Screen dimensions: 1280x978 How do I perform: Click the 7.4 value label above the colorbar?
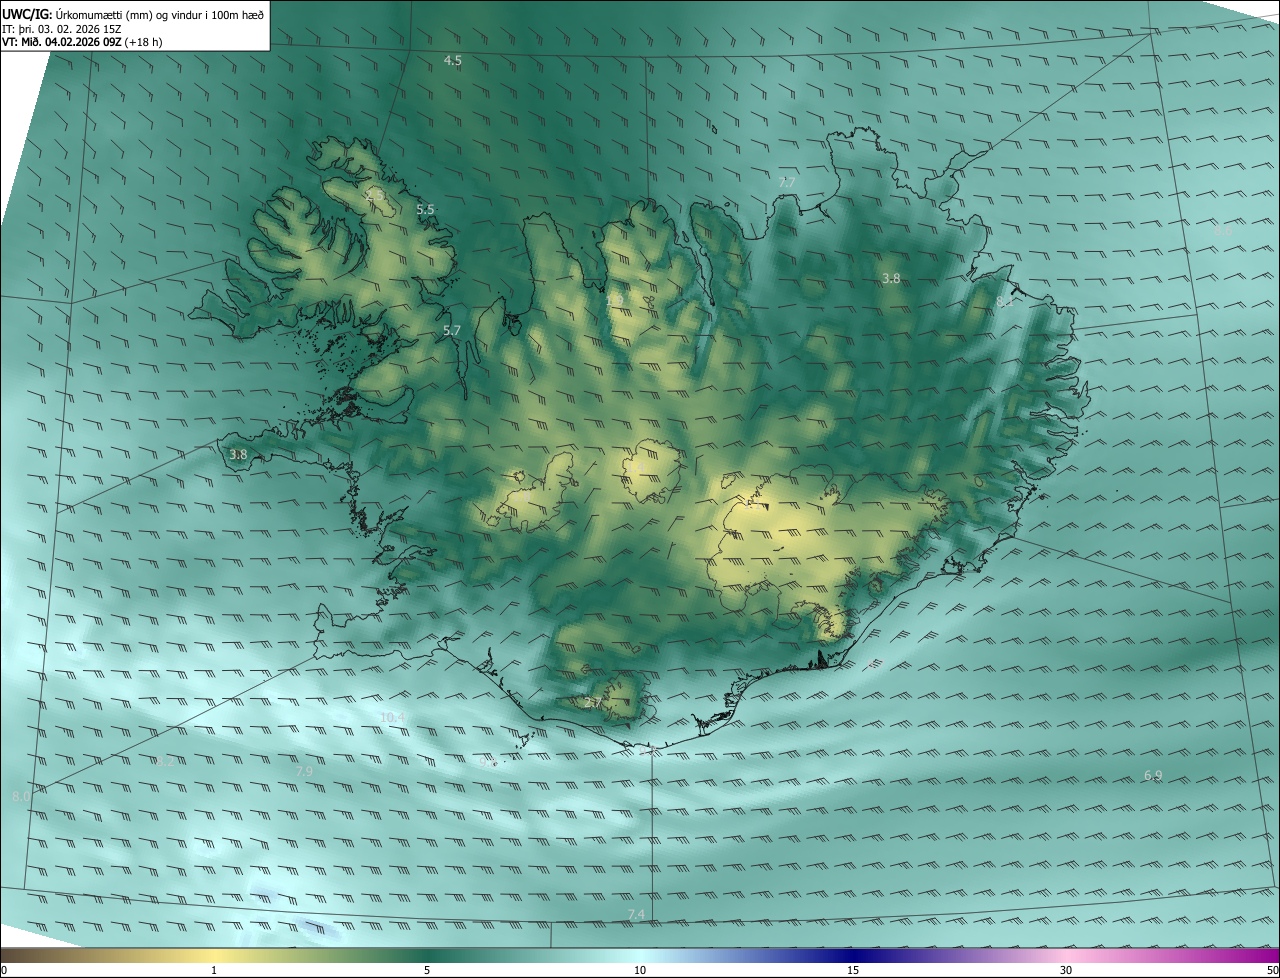point(636,915)
